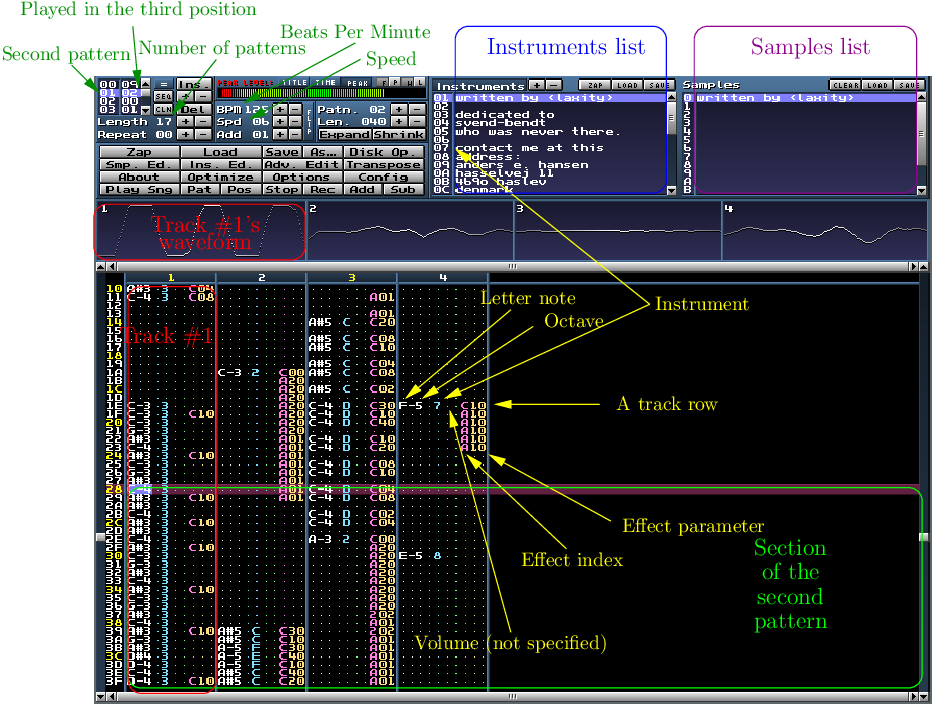
Task: Decrease song Length with minus
Action: click(203, 121)
